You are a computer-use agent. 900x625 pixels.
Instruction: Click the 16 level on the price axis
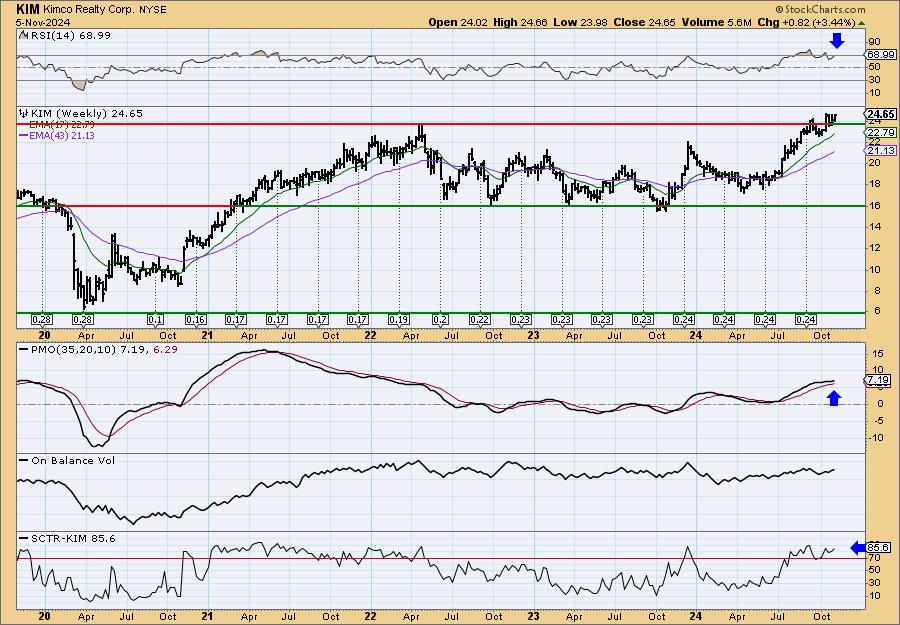tap(874, 206)
